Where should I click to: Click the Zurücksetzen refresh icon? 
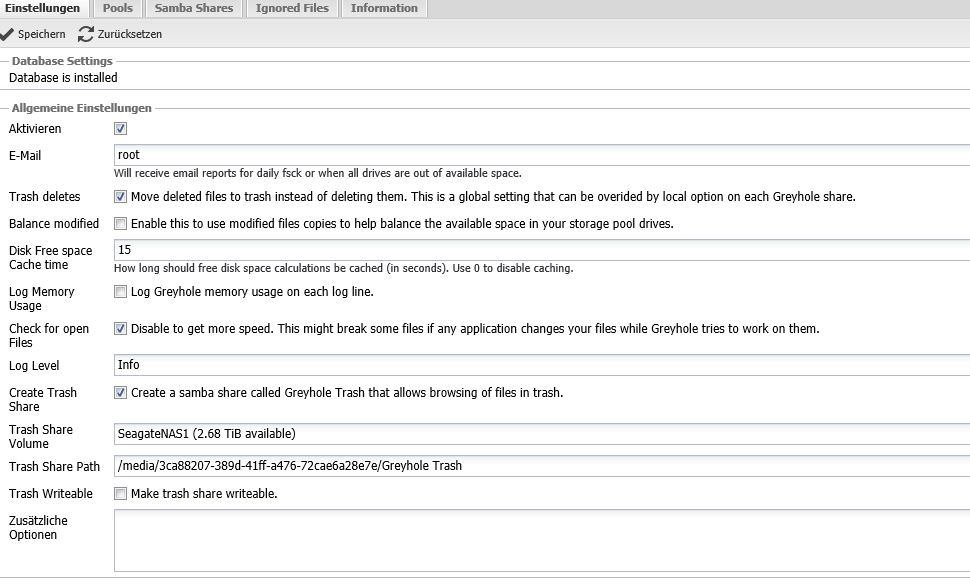pos(86,34)
